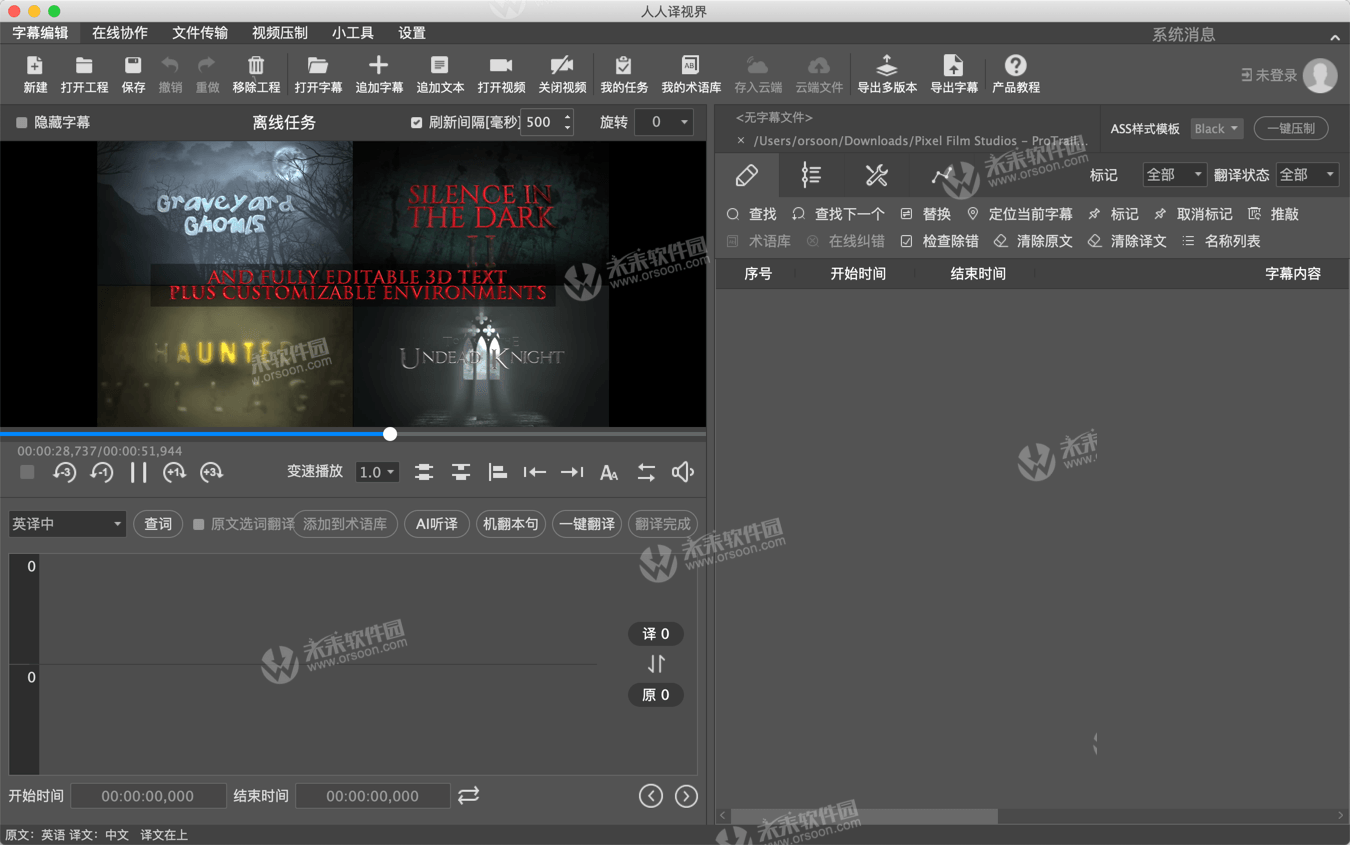Open the 翻译状态 dropdown
Viewport: 1350px width, 845px height.
coord(1307,175)
